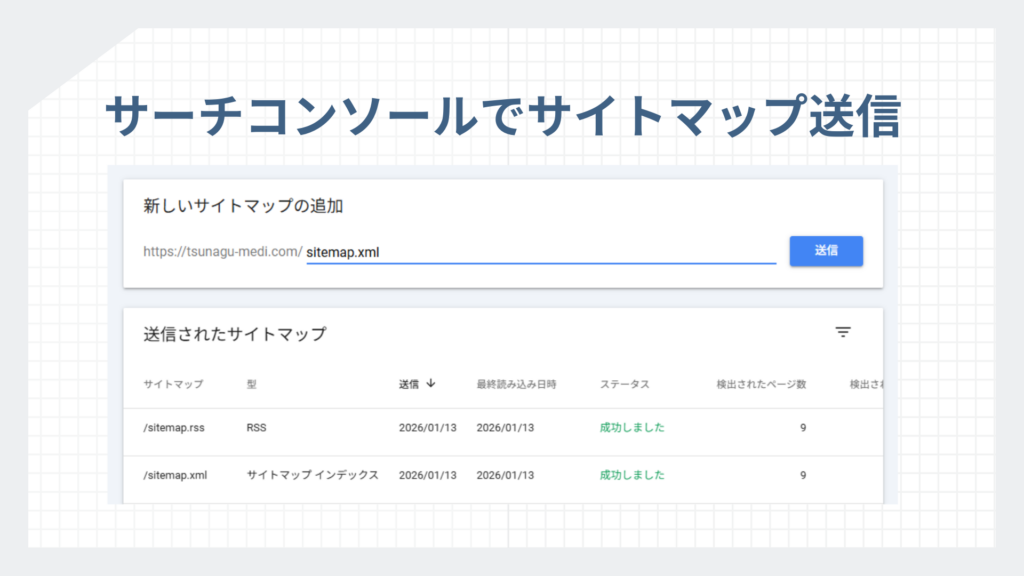Screen dimensions: 1024x576
Task: Open the /sitemap.xml entry in the table
Action: [175, 475]
